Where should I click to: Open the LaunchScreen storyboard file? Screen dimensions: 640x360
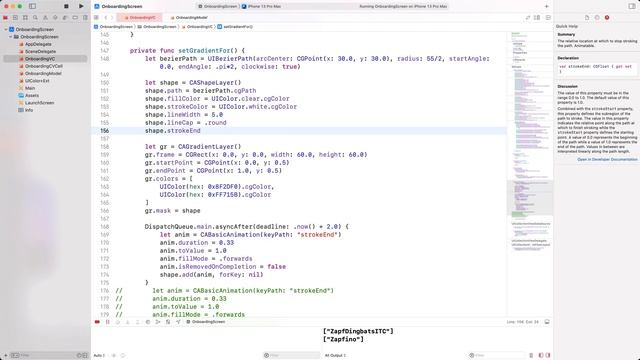tap(39, 103)
